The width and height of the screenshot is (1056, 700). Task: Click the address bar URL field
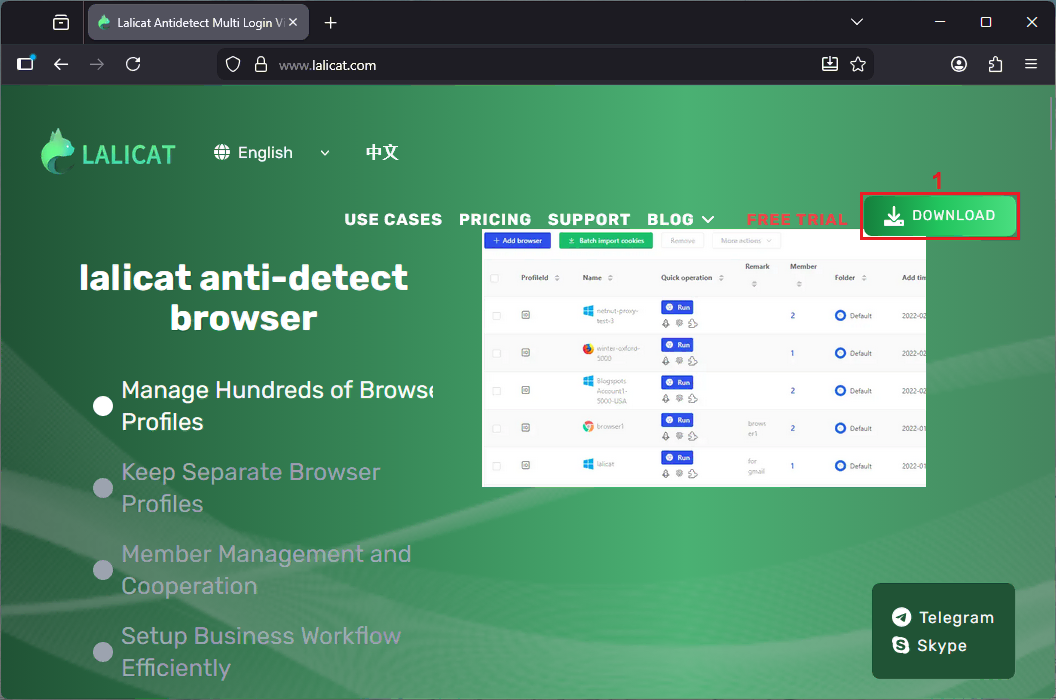point(546,65)
